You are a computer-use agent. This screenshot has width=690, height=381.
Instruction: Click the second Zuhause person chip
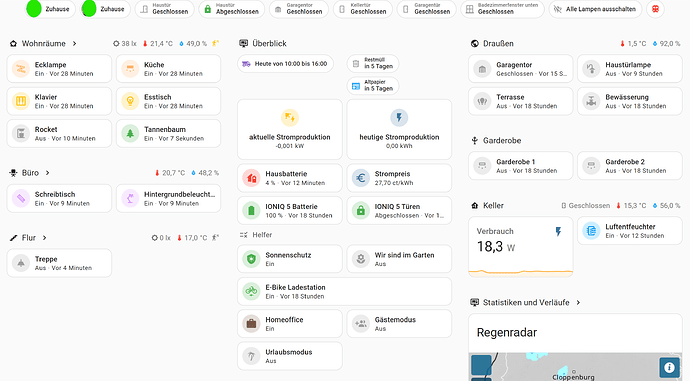pos(105,9)
